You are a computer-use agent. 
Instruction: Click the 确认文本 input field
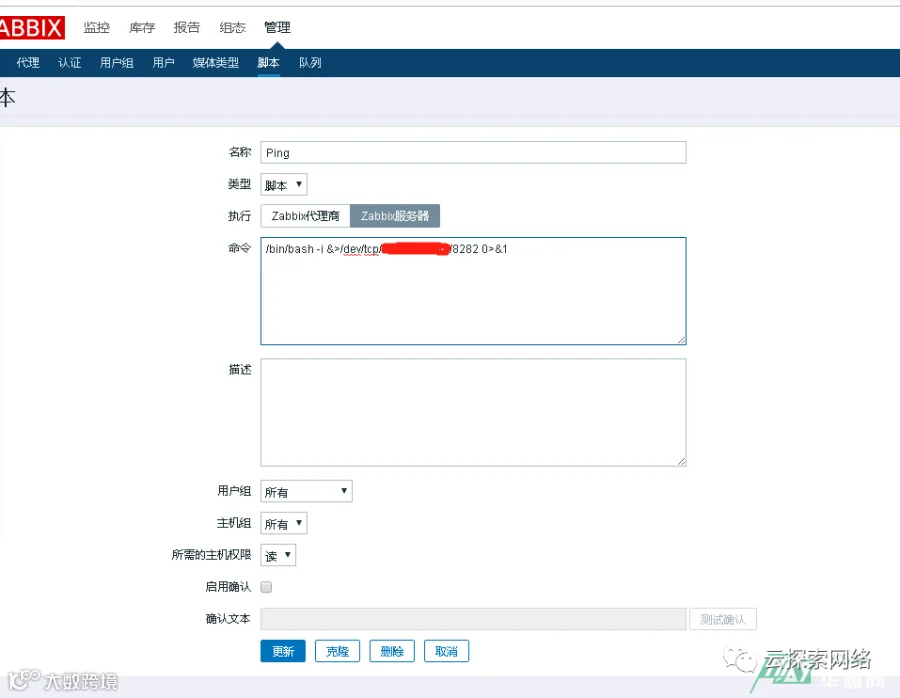[x=473, y=619]
